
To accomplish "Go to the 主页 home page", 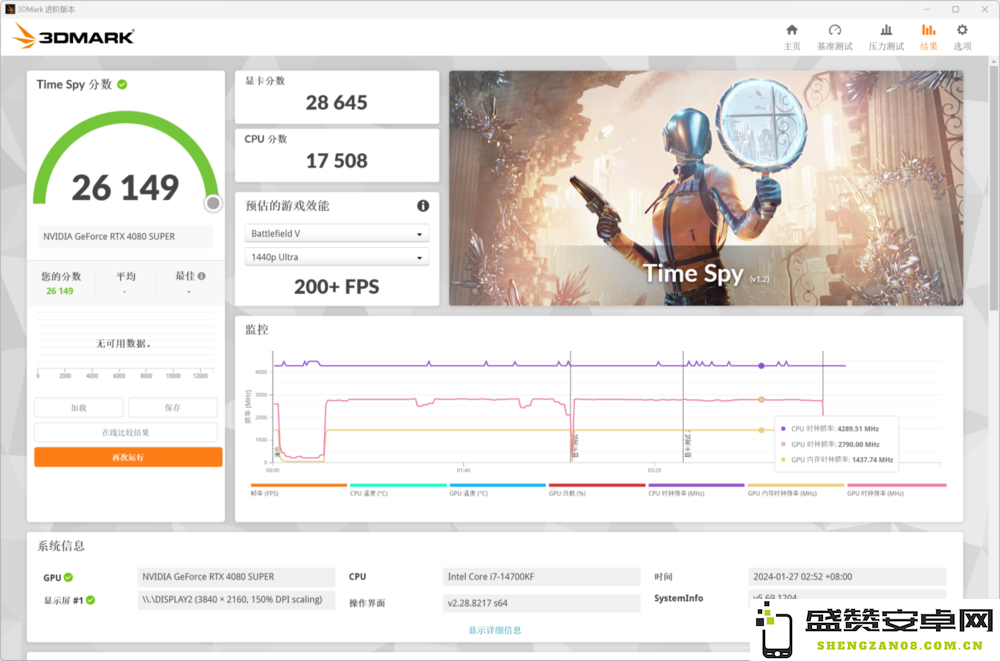I will (791, 37).
